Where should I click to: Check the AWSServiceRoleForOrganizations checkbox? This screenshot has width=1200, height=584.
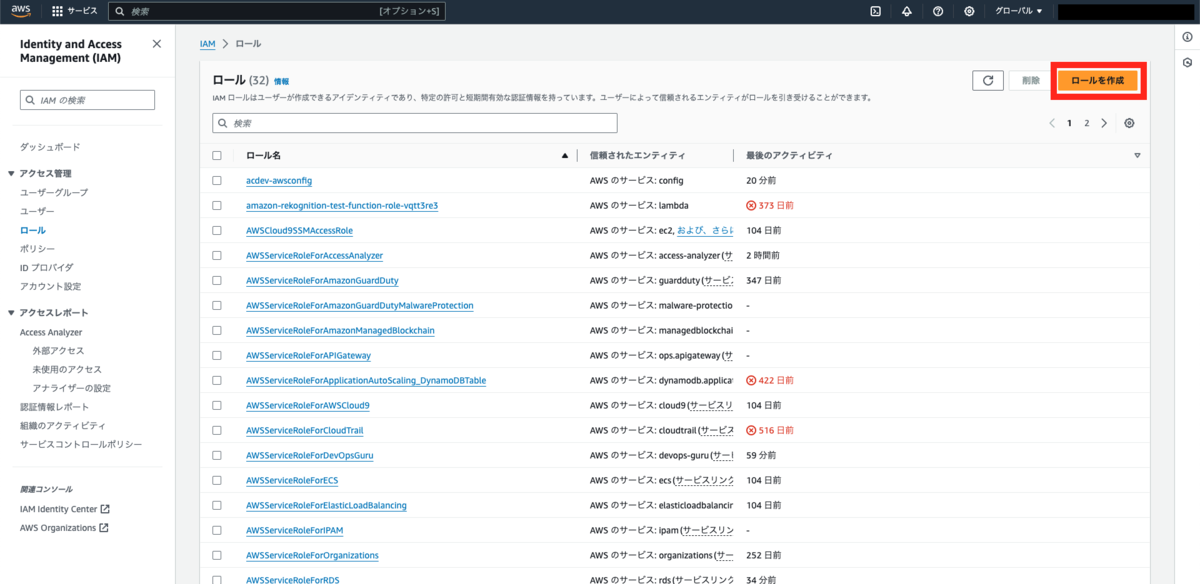[217, 556]
